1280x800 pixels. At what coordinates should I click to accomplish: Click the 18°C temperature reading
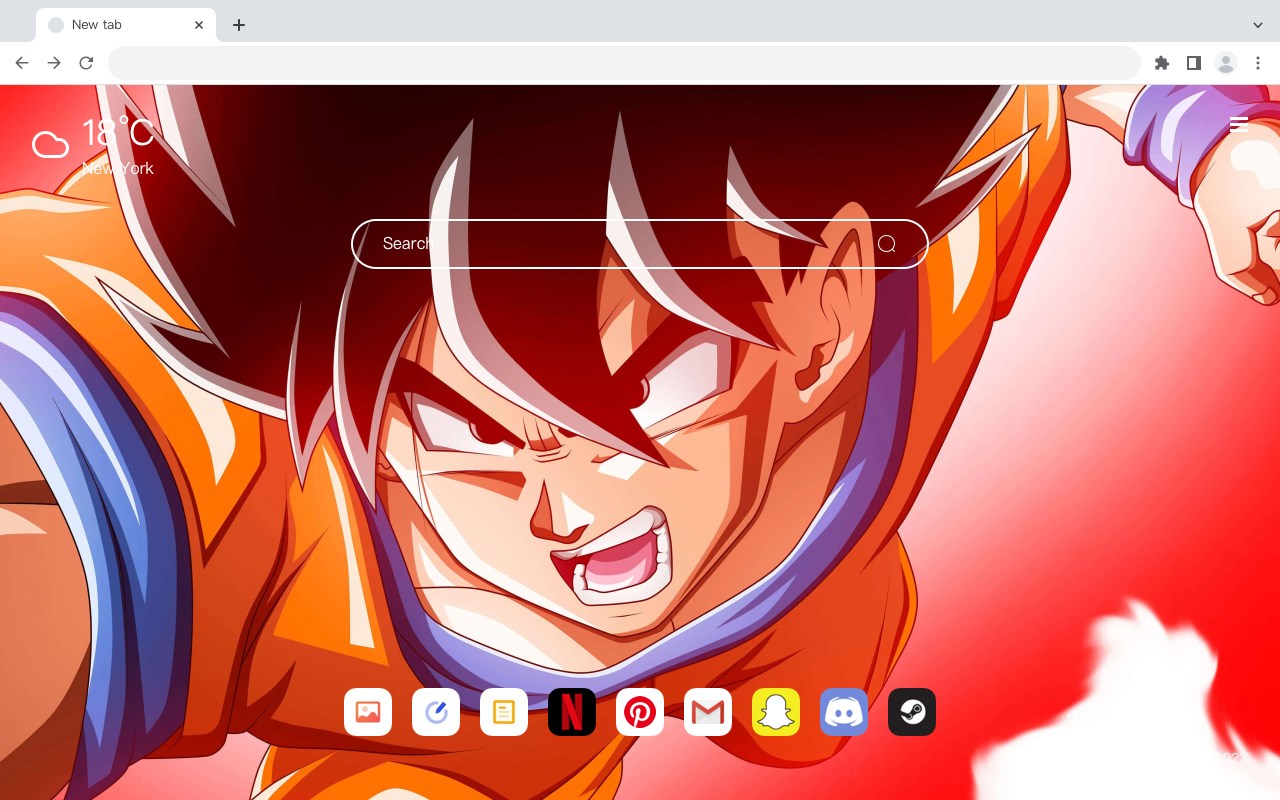[x=117, y=133]
